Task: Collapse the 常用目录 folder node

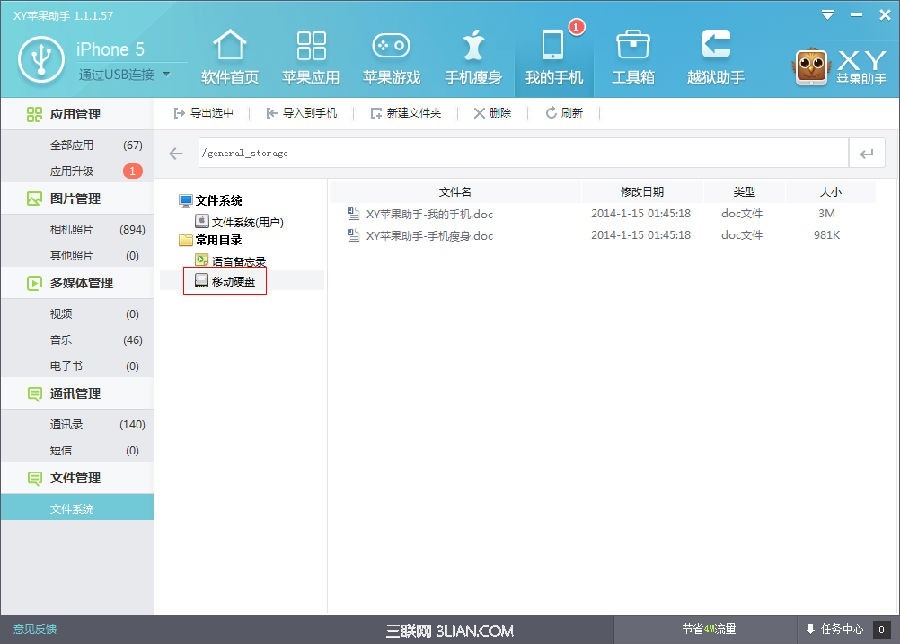Action: tap(185, 240)
